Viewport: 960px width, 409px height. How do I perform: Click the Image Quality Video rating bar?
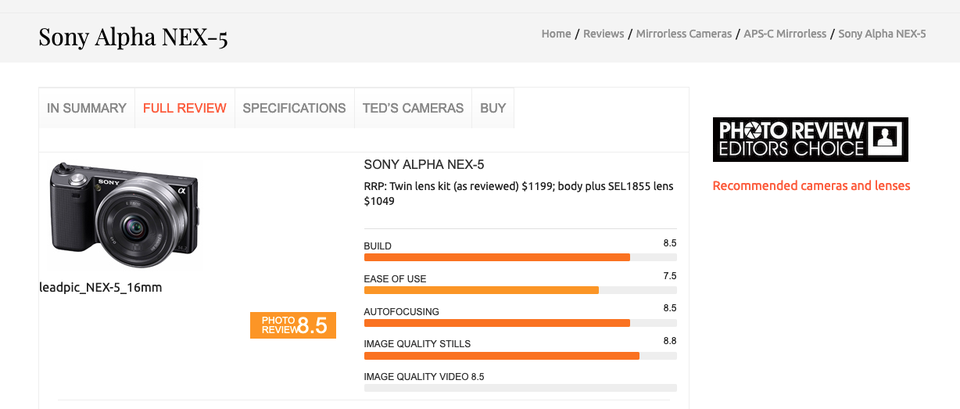click(x=520, y=387)
